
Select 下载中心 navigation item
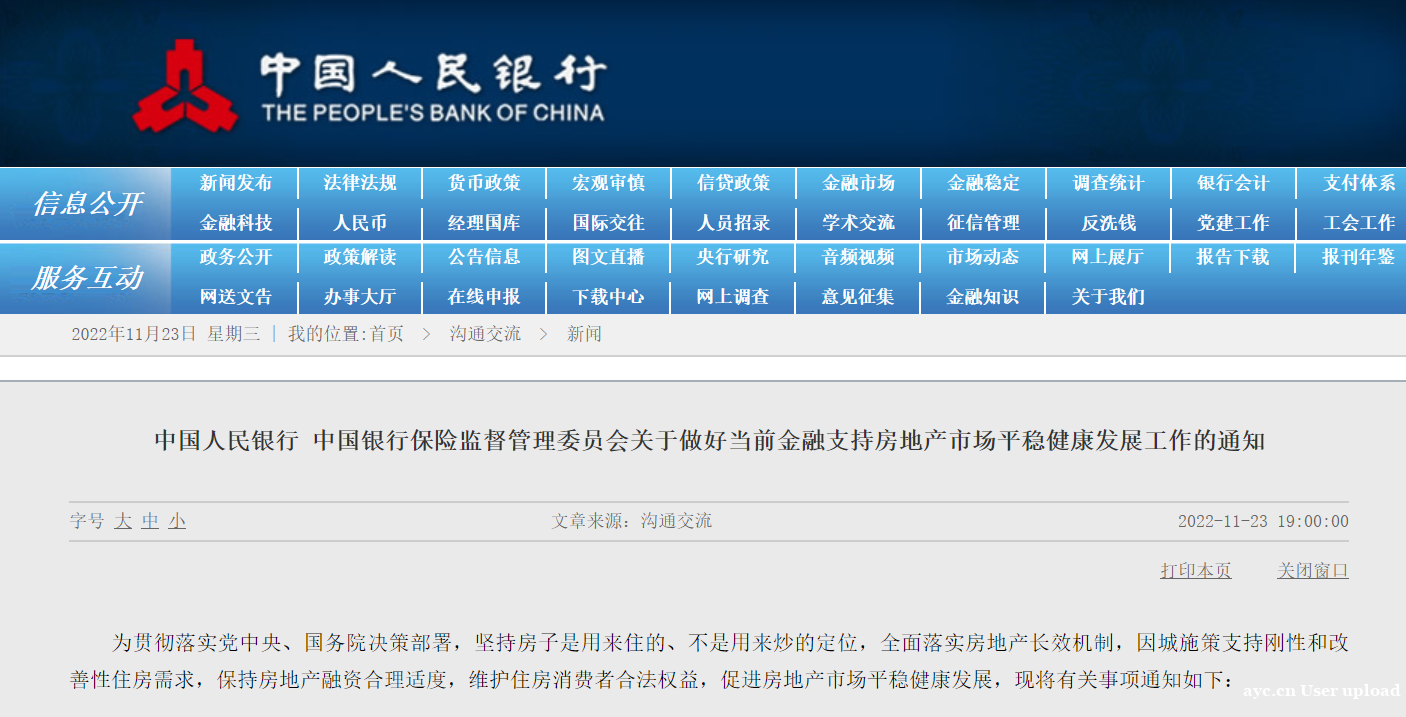[609, 297]
